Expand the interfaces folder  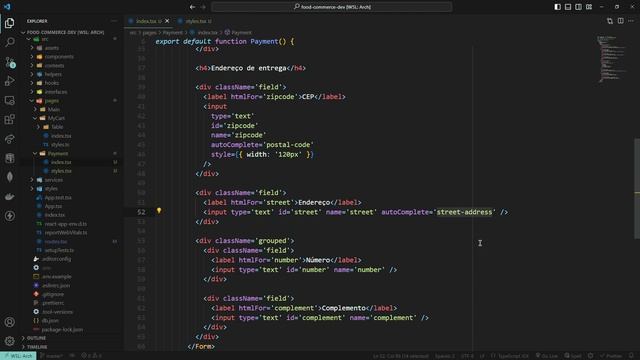click(56, 92)
